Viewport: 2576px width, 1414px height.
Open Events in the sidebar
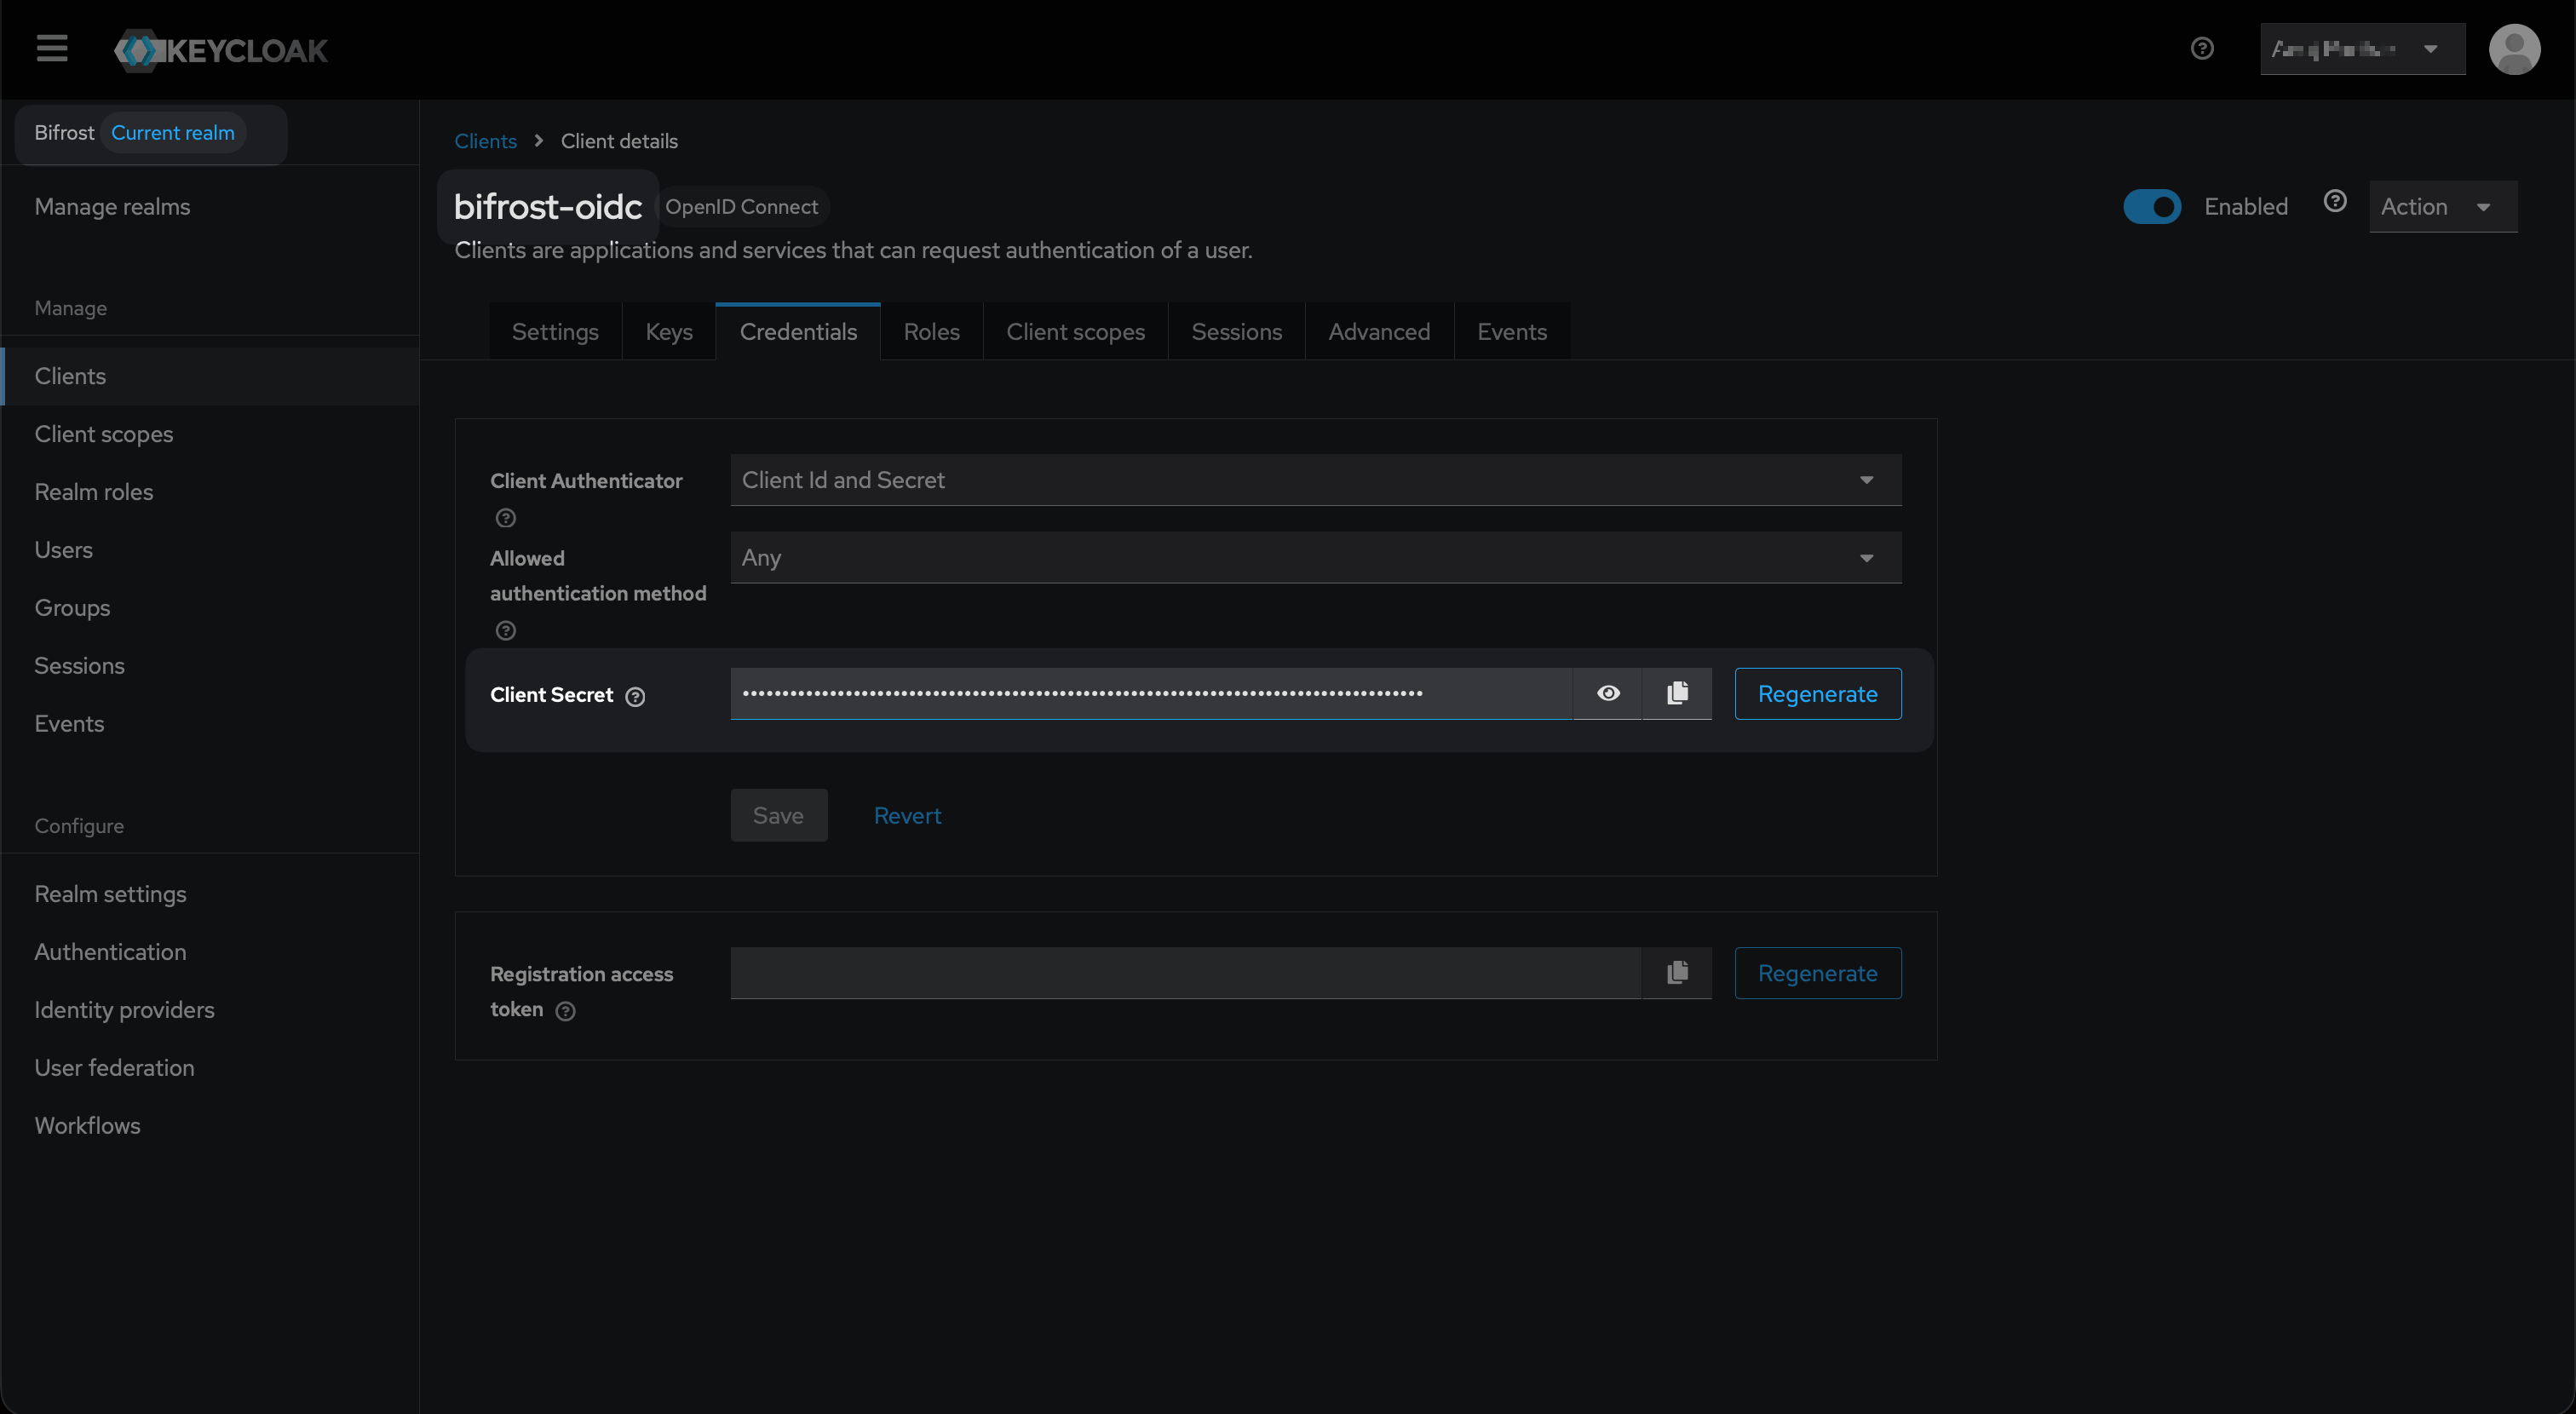(210, 724)
